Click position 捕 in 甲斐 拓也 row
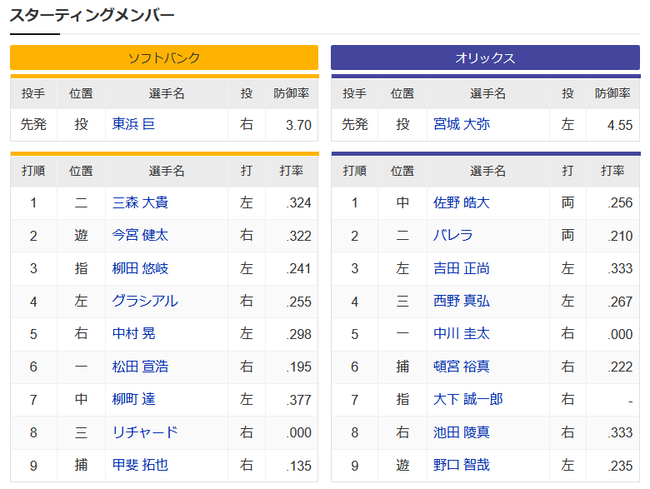650x489 pixels. (81, 465)
